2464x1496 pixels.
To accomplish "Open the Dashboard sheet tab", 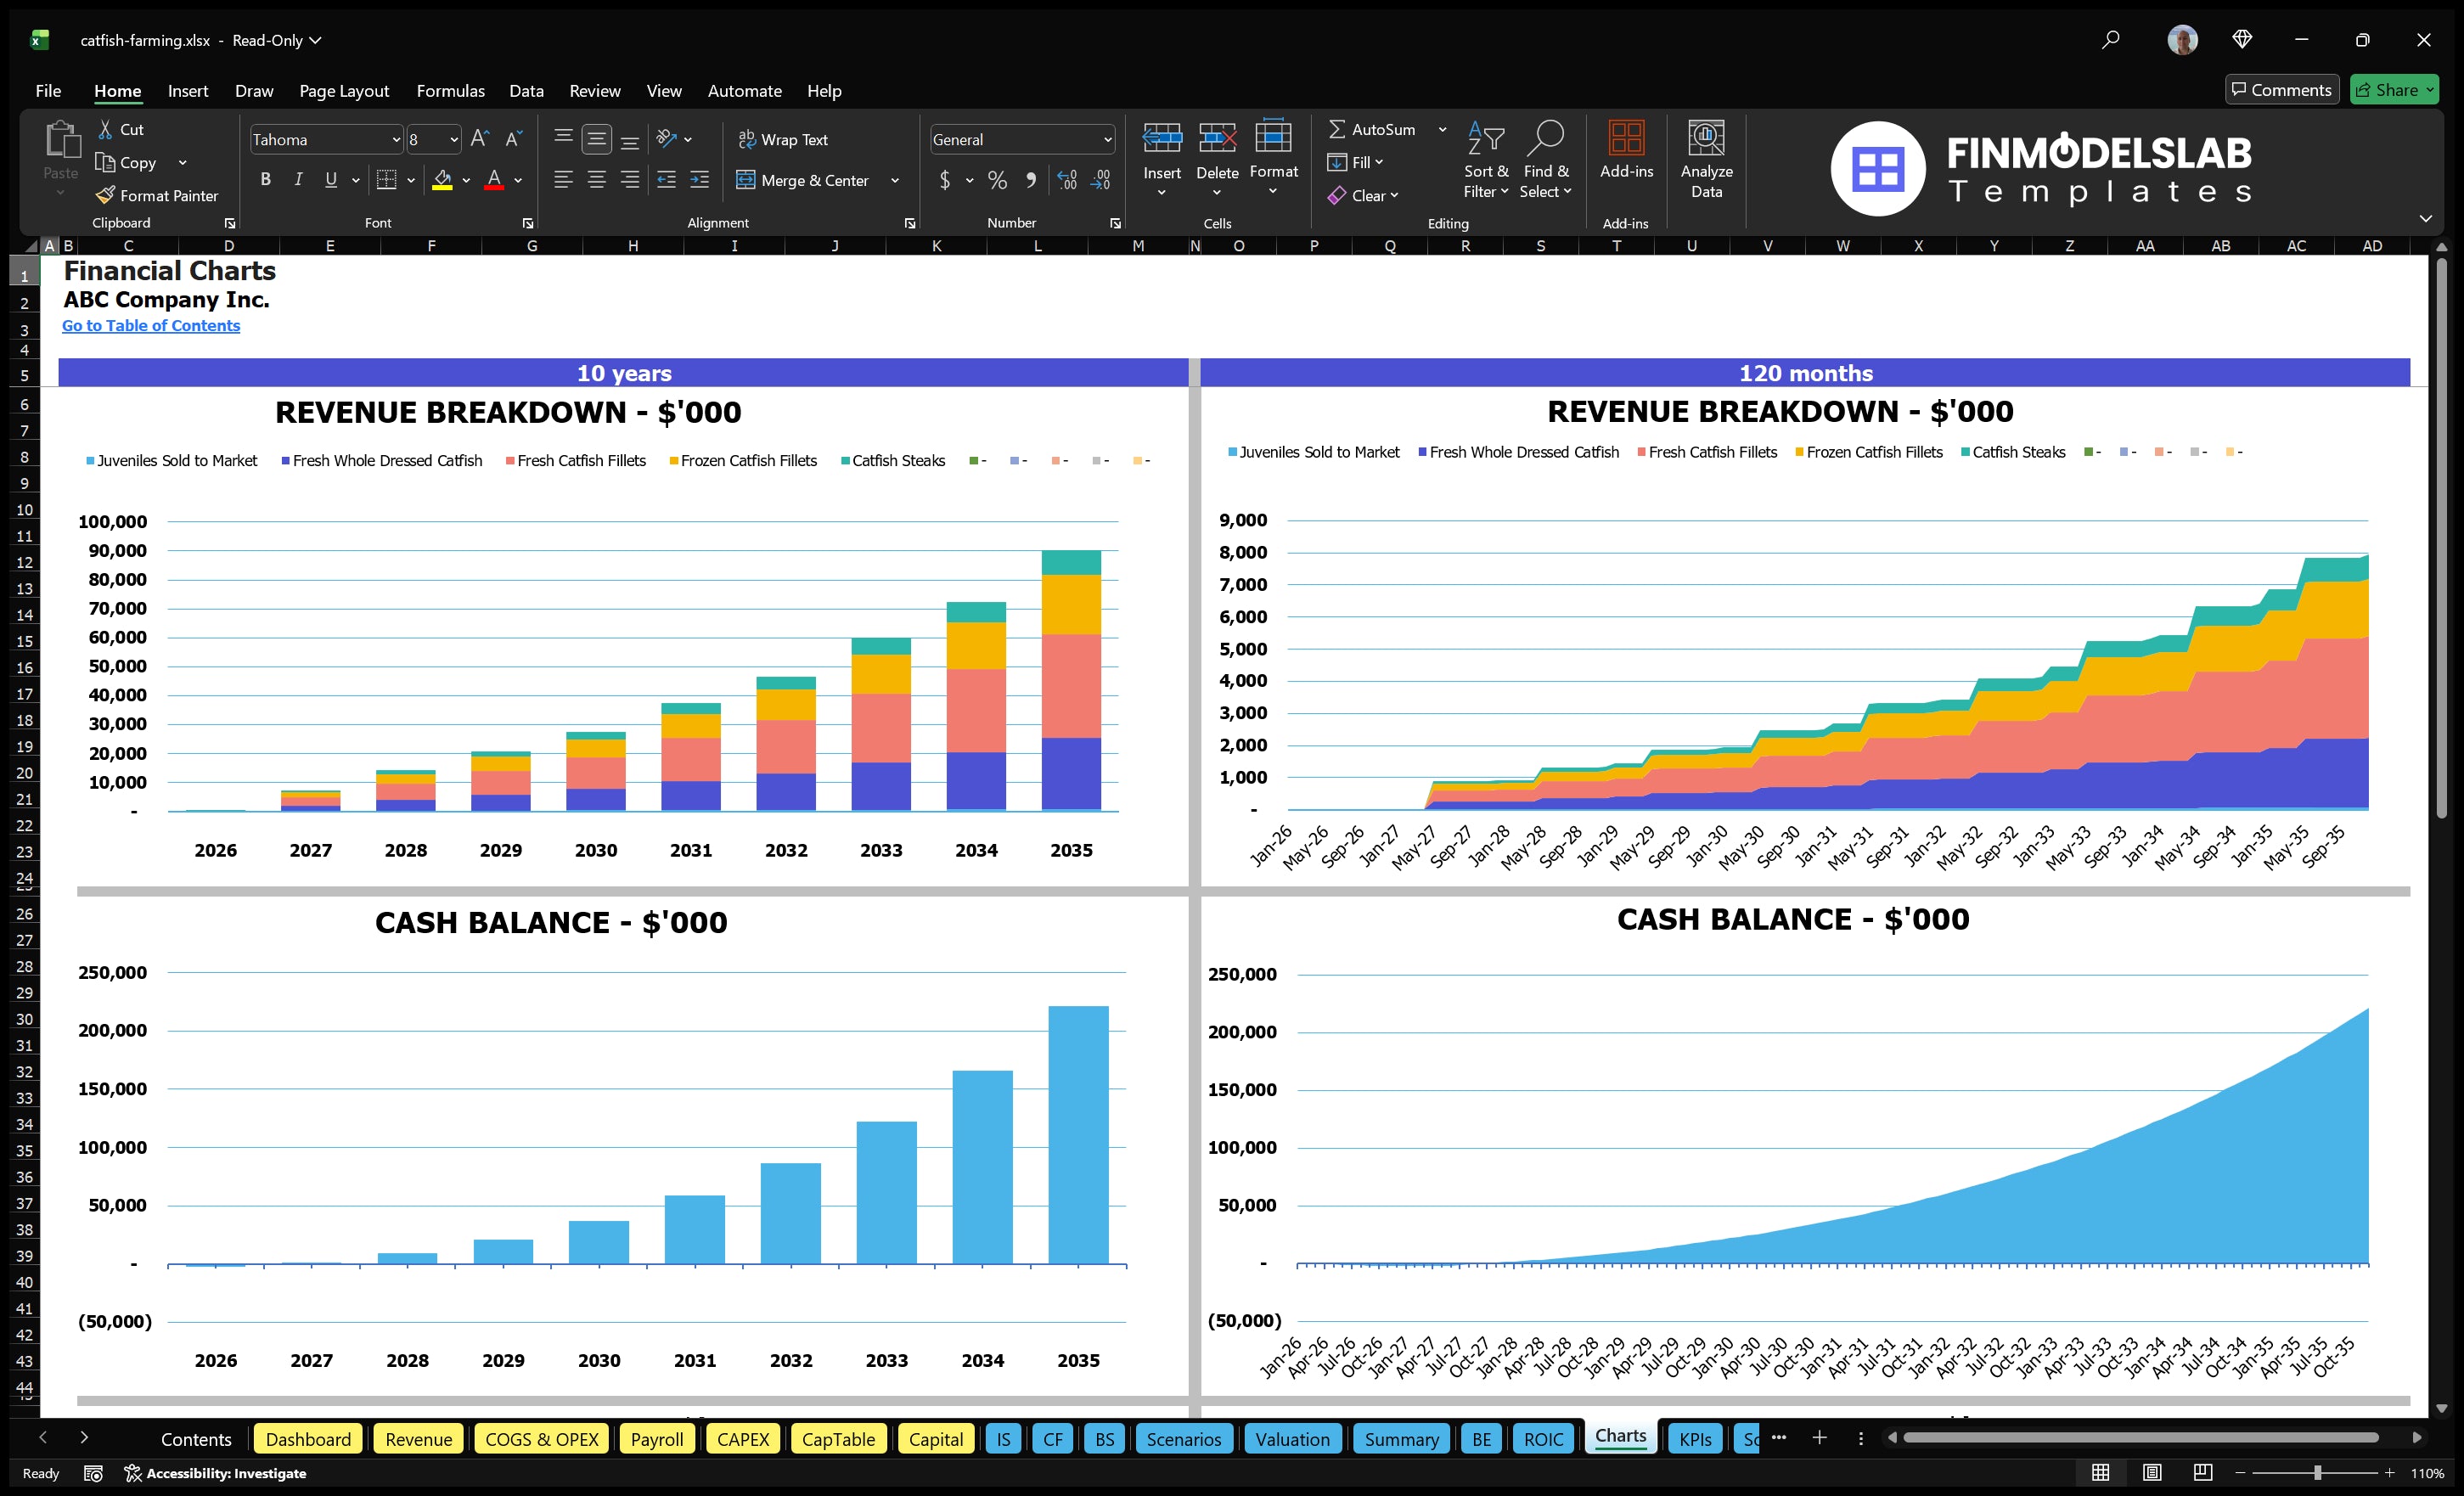I will 308,1439.
